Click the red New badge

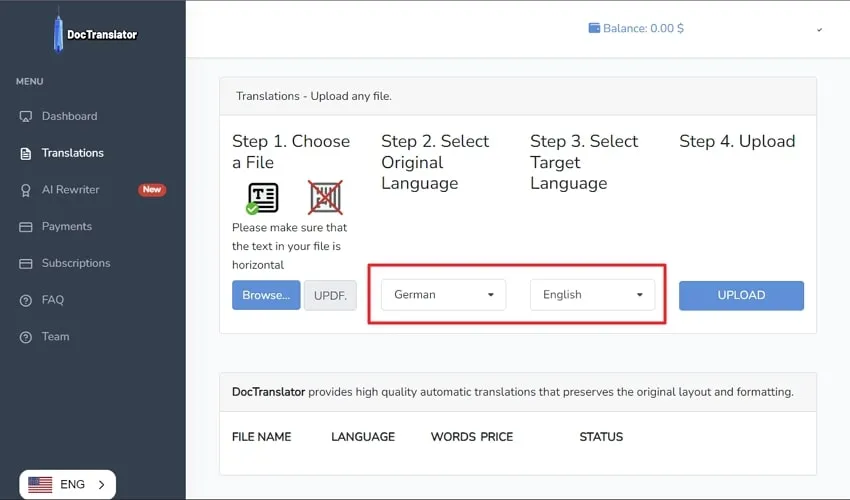[152, 189]
